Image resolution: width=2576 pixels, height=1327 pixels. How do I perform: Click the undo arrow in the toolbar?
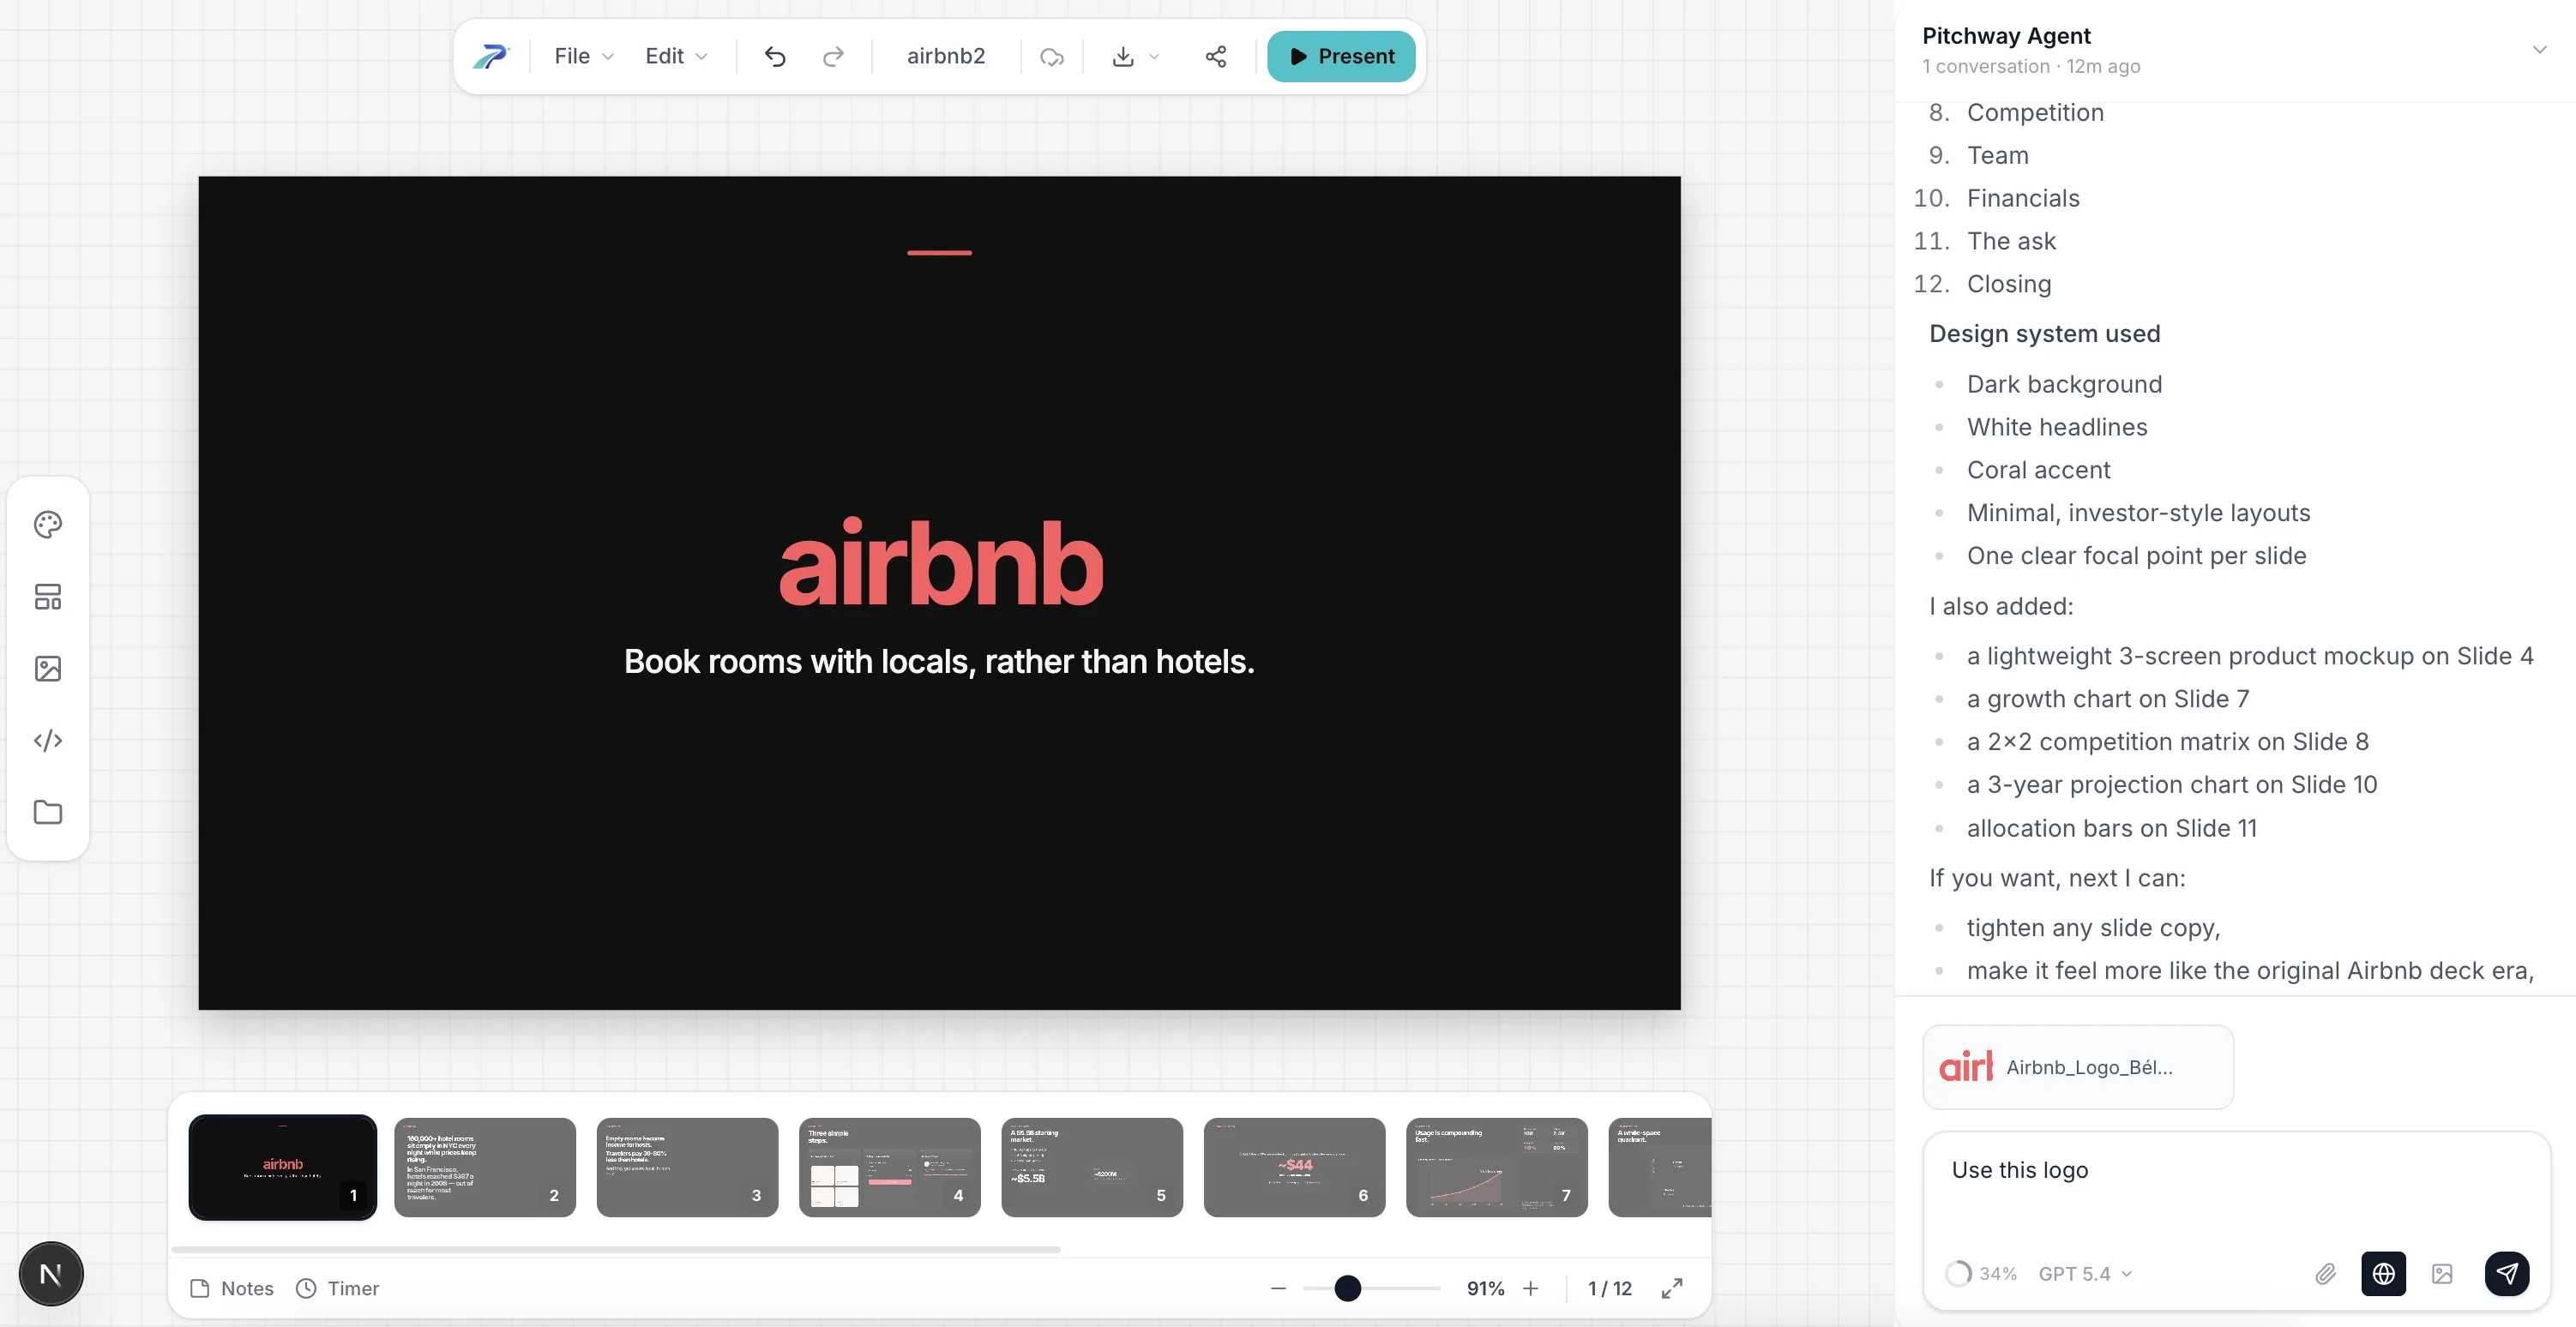point(774,56)
